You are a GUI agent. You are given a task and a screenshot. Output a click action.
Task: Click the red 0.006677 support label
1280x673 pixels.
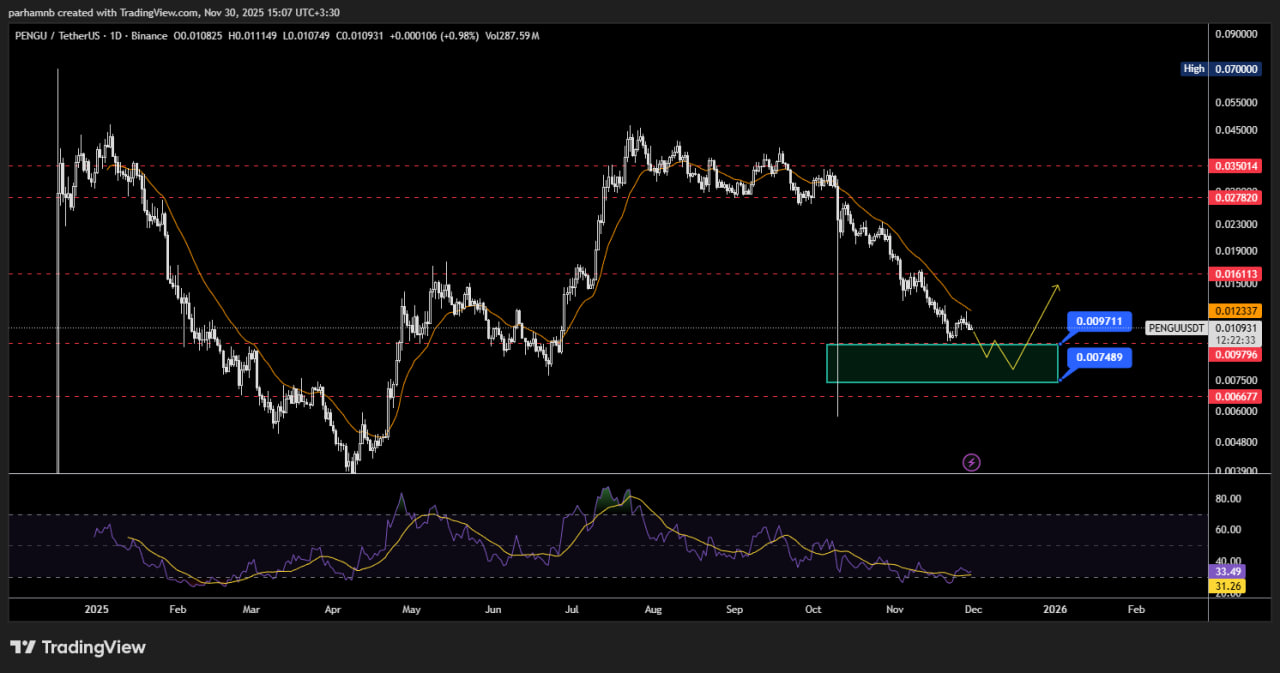(1234, 396)
